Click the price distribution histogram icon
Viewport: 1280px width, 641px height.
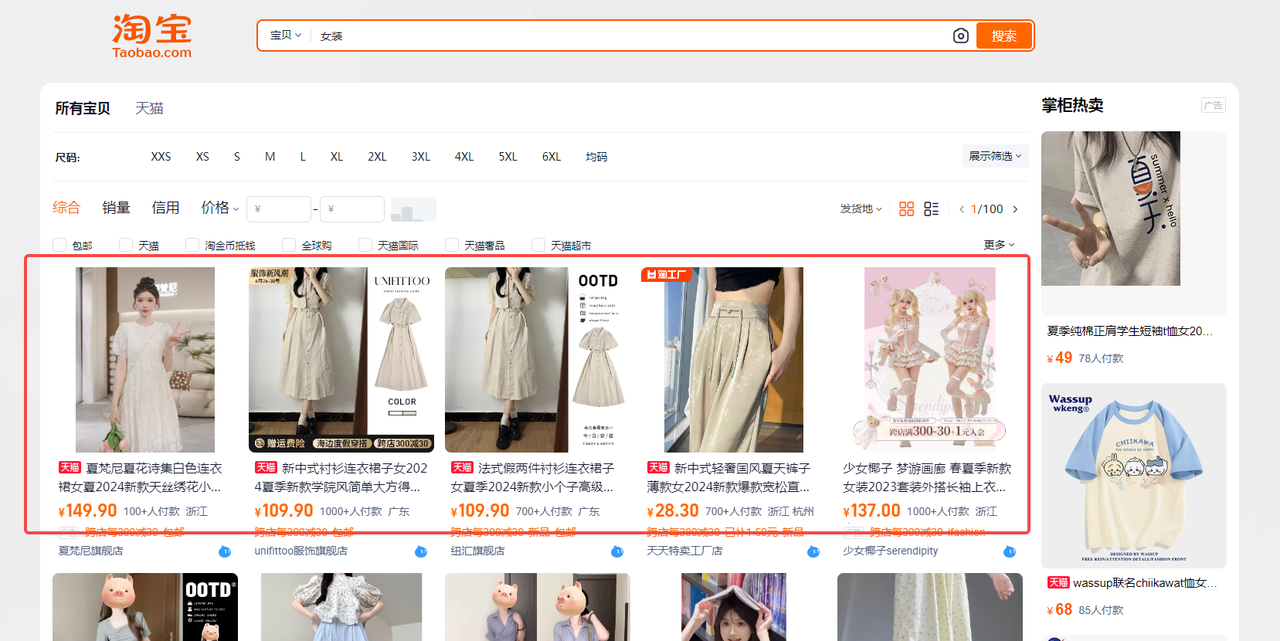(x=413, y=209)
